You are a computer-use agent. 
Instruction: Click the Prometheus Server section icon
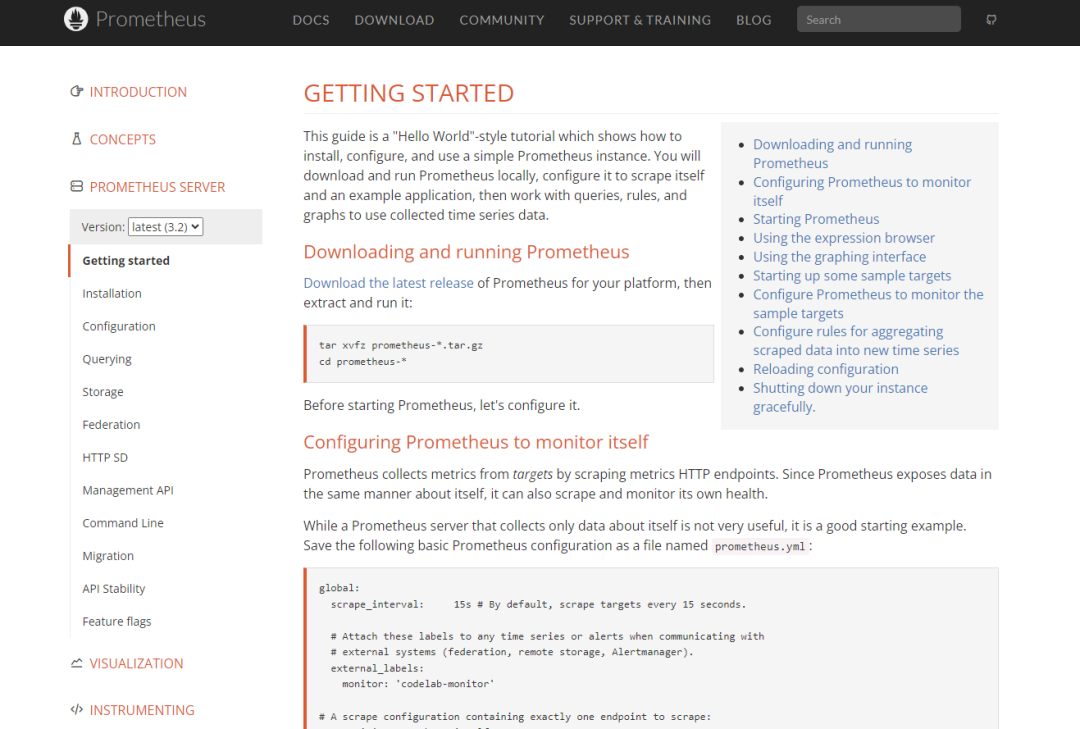76,187
